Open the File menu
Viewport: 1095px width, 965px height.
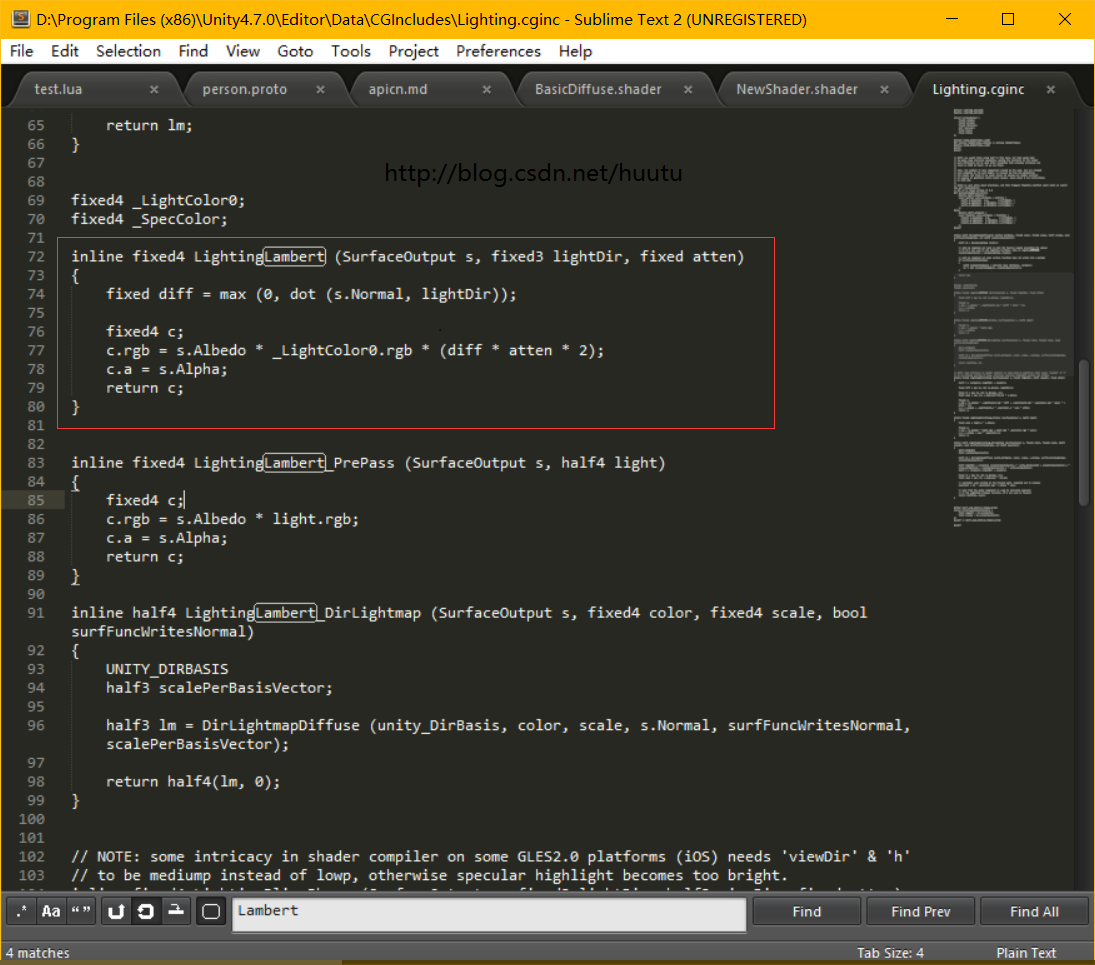[22, 51]
